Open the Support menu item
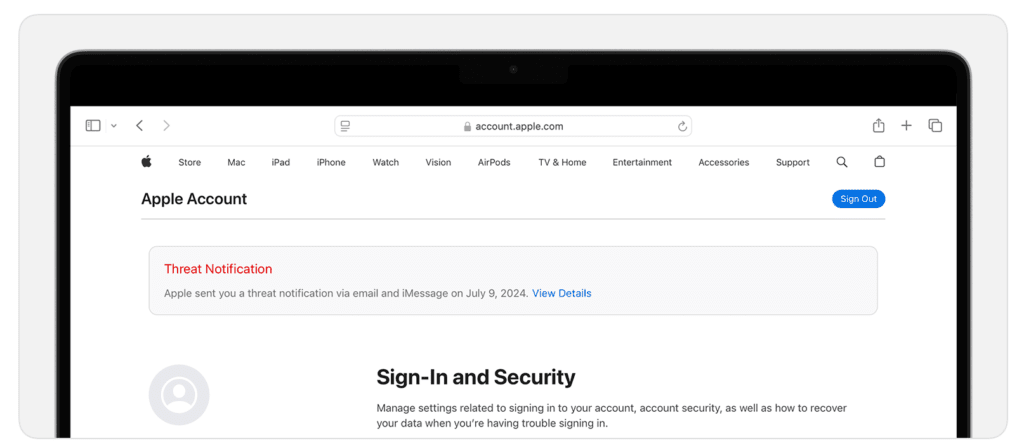Screen dimensions: 1024x448 tap(793, 163)
